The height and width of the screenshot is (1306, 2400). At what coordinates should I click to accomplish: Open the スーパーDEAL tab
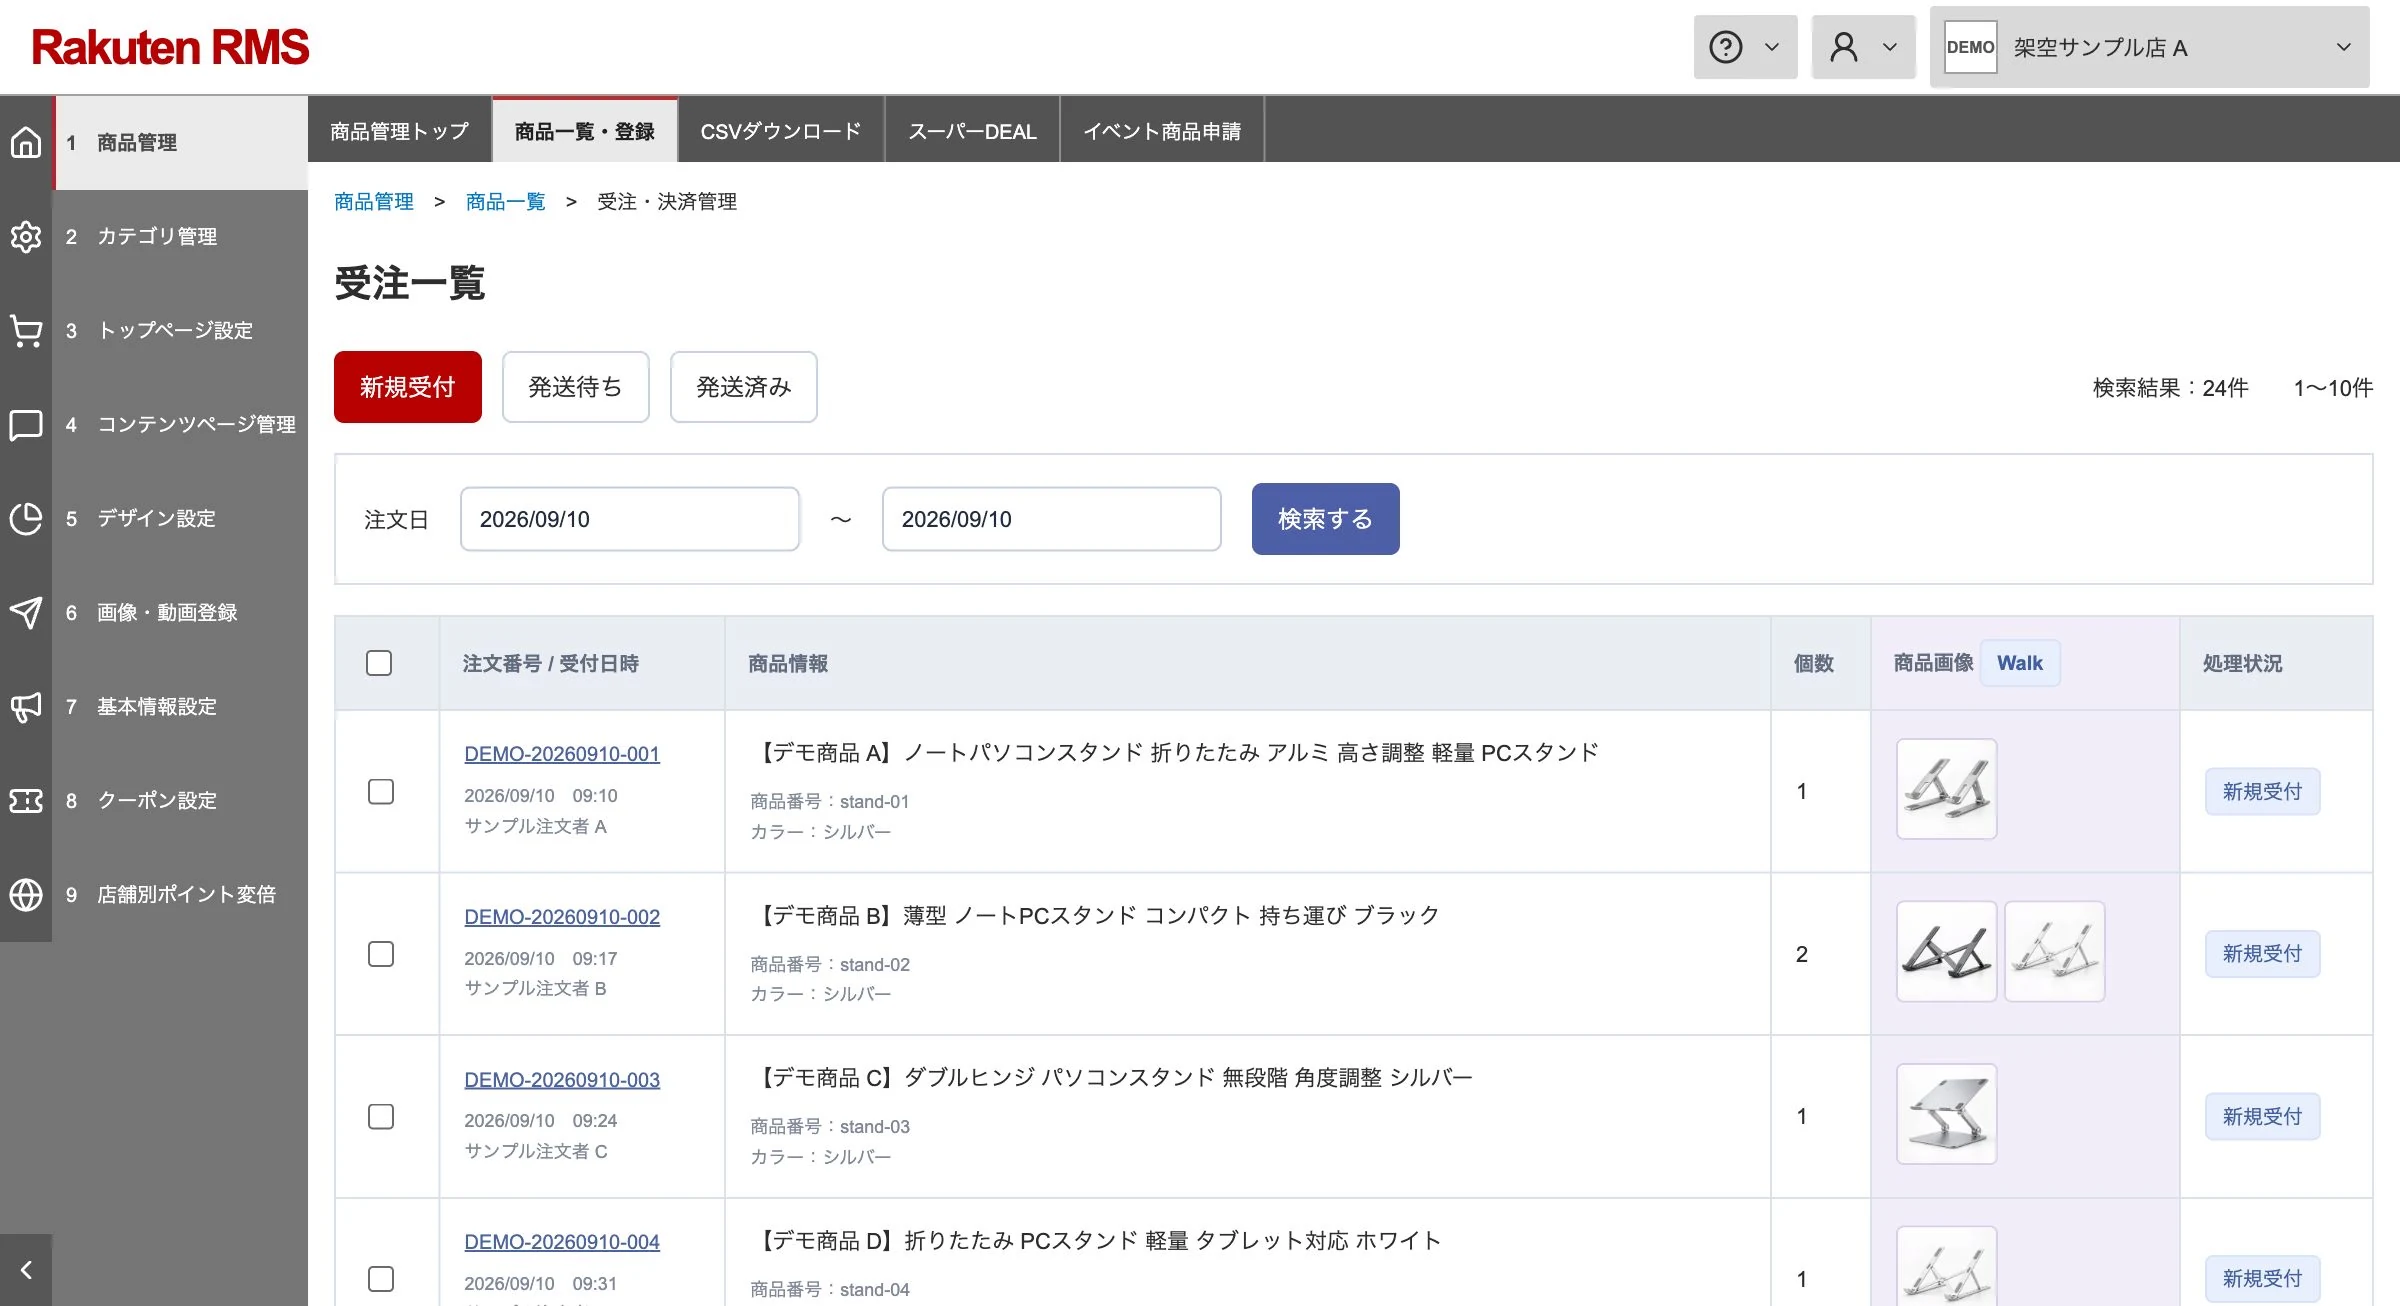972,131
